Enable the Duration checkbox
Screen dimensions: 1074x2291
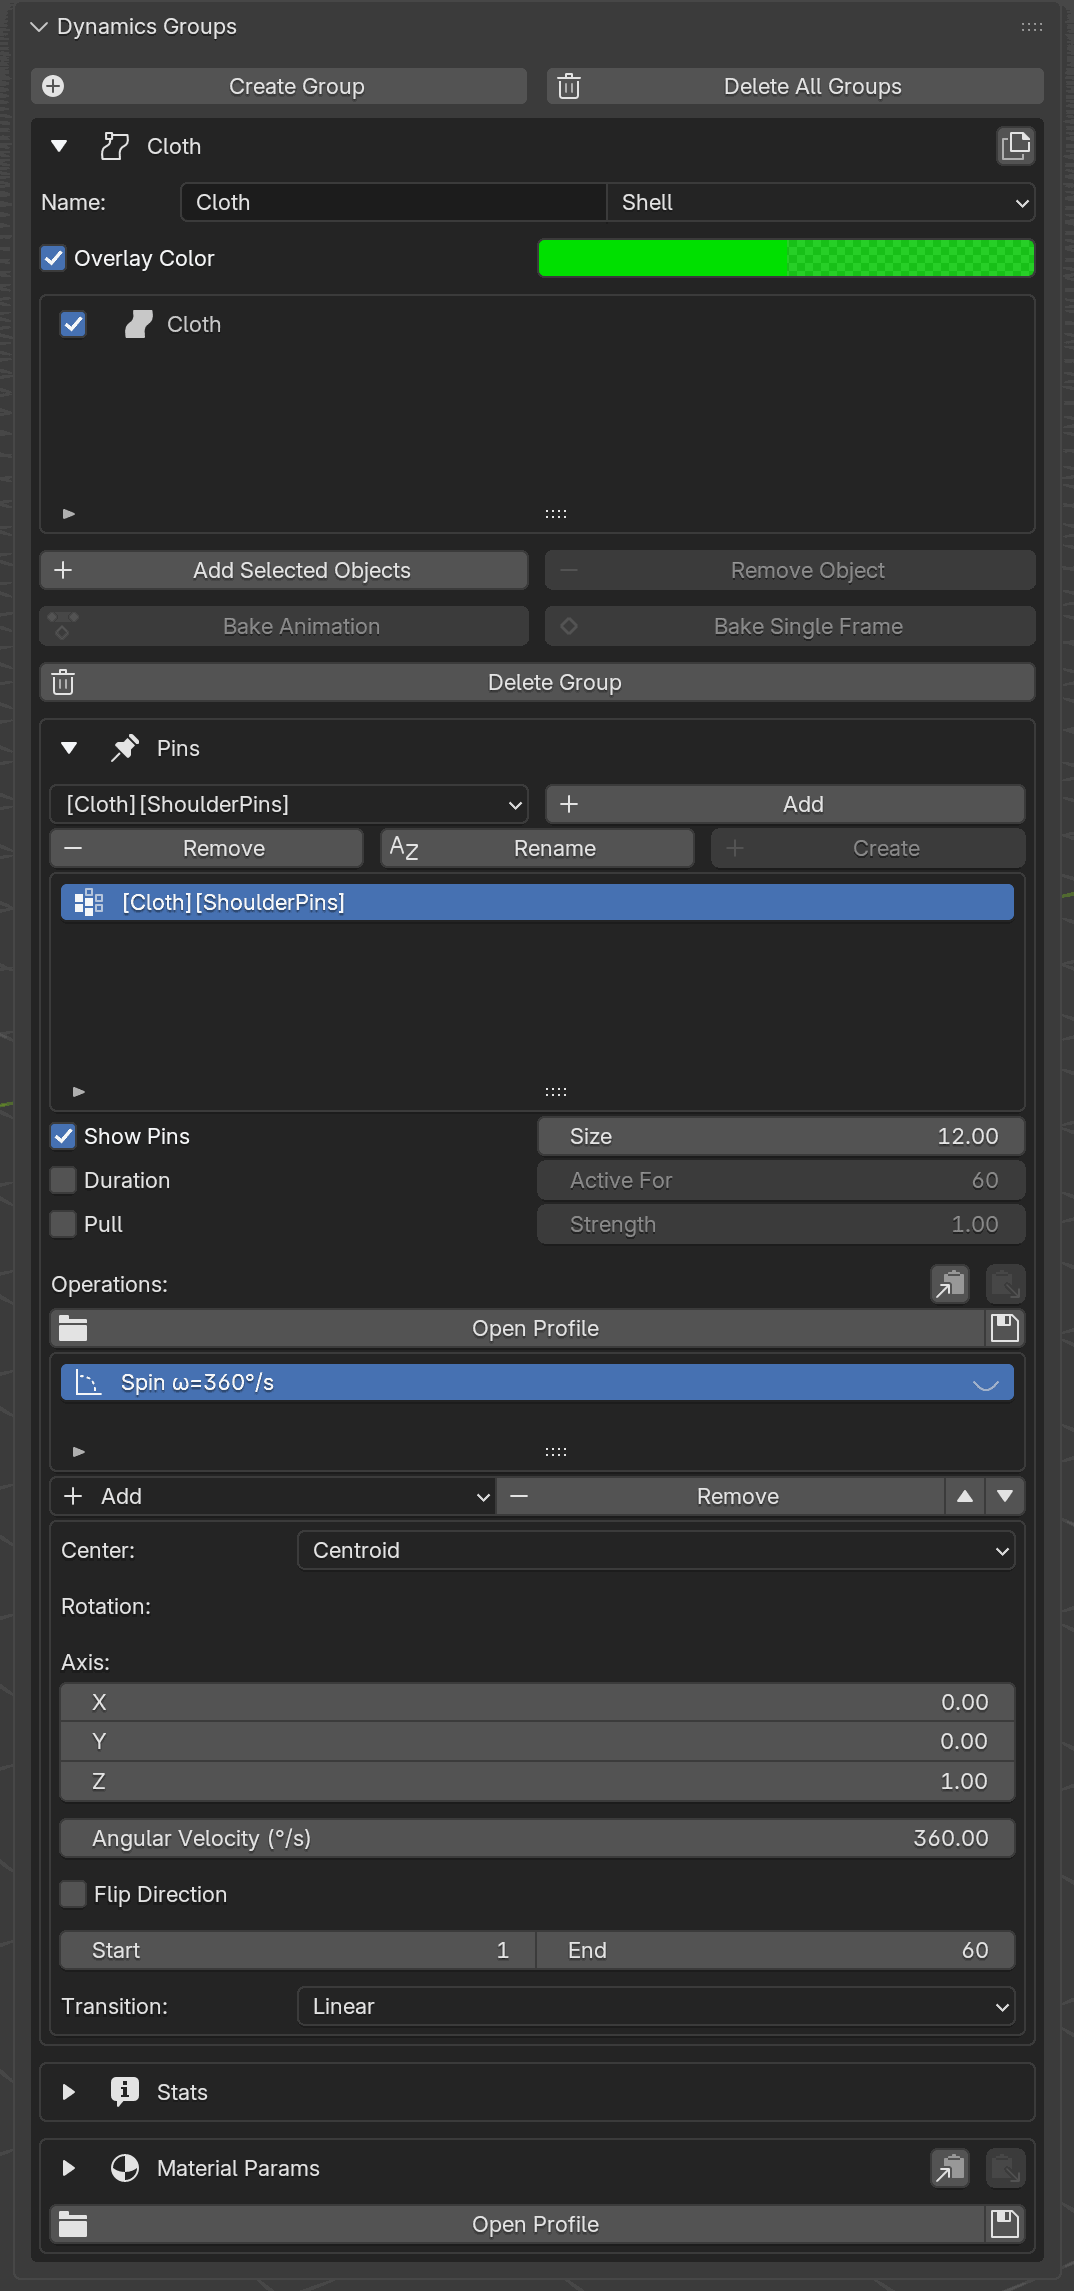click(x=63, y=1180)
